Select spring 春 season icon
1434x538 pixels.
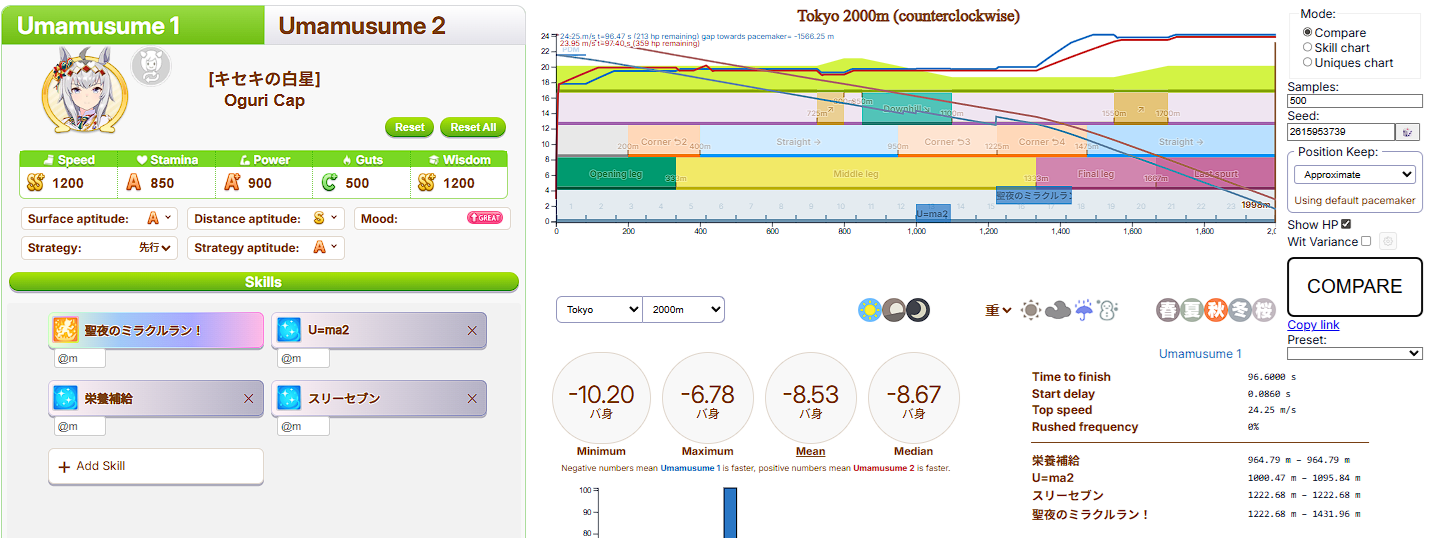click(x=1168, y=310)
